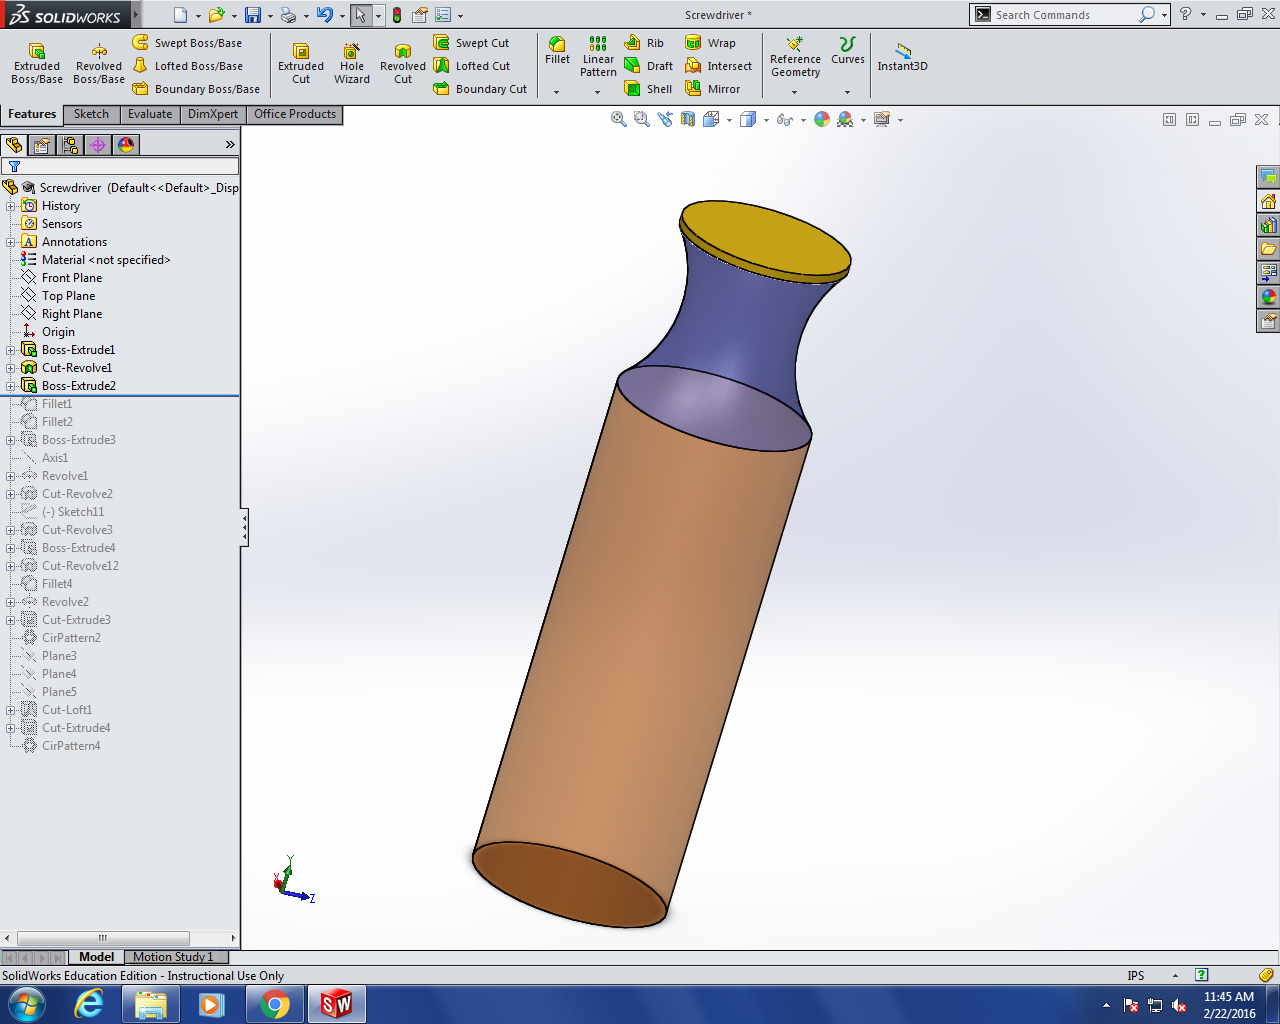
Task: Click the Boundary Boss/Base button
Action: click(x=196, y=89)
